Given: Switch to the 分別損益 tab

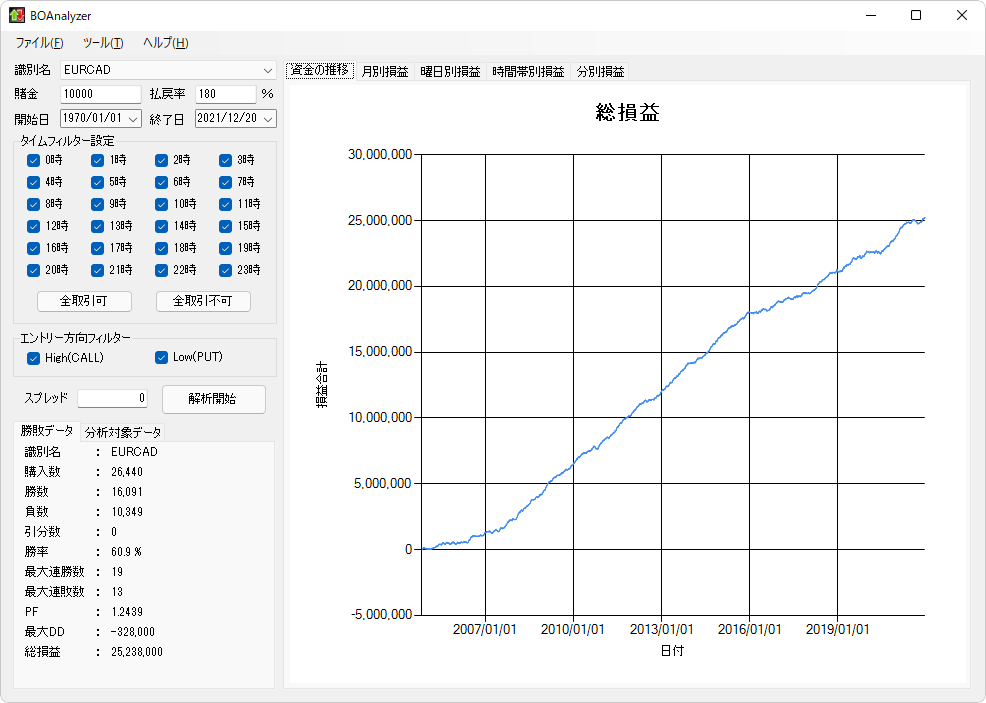Looking at the screenshot, I should pyautogui.click(x=601, y=72).
